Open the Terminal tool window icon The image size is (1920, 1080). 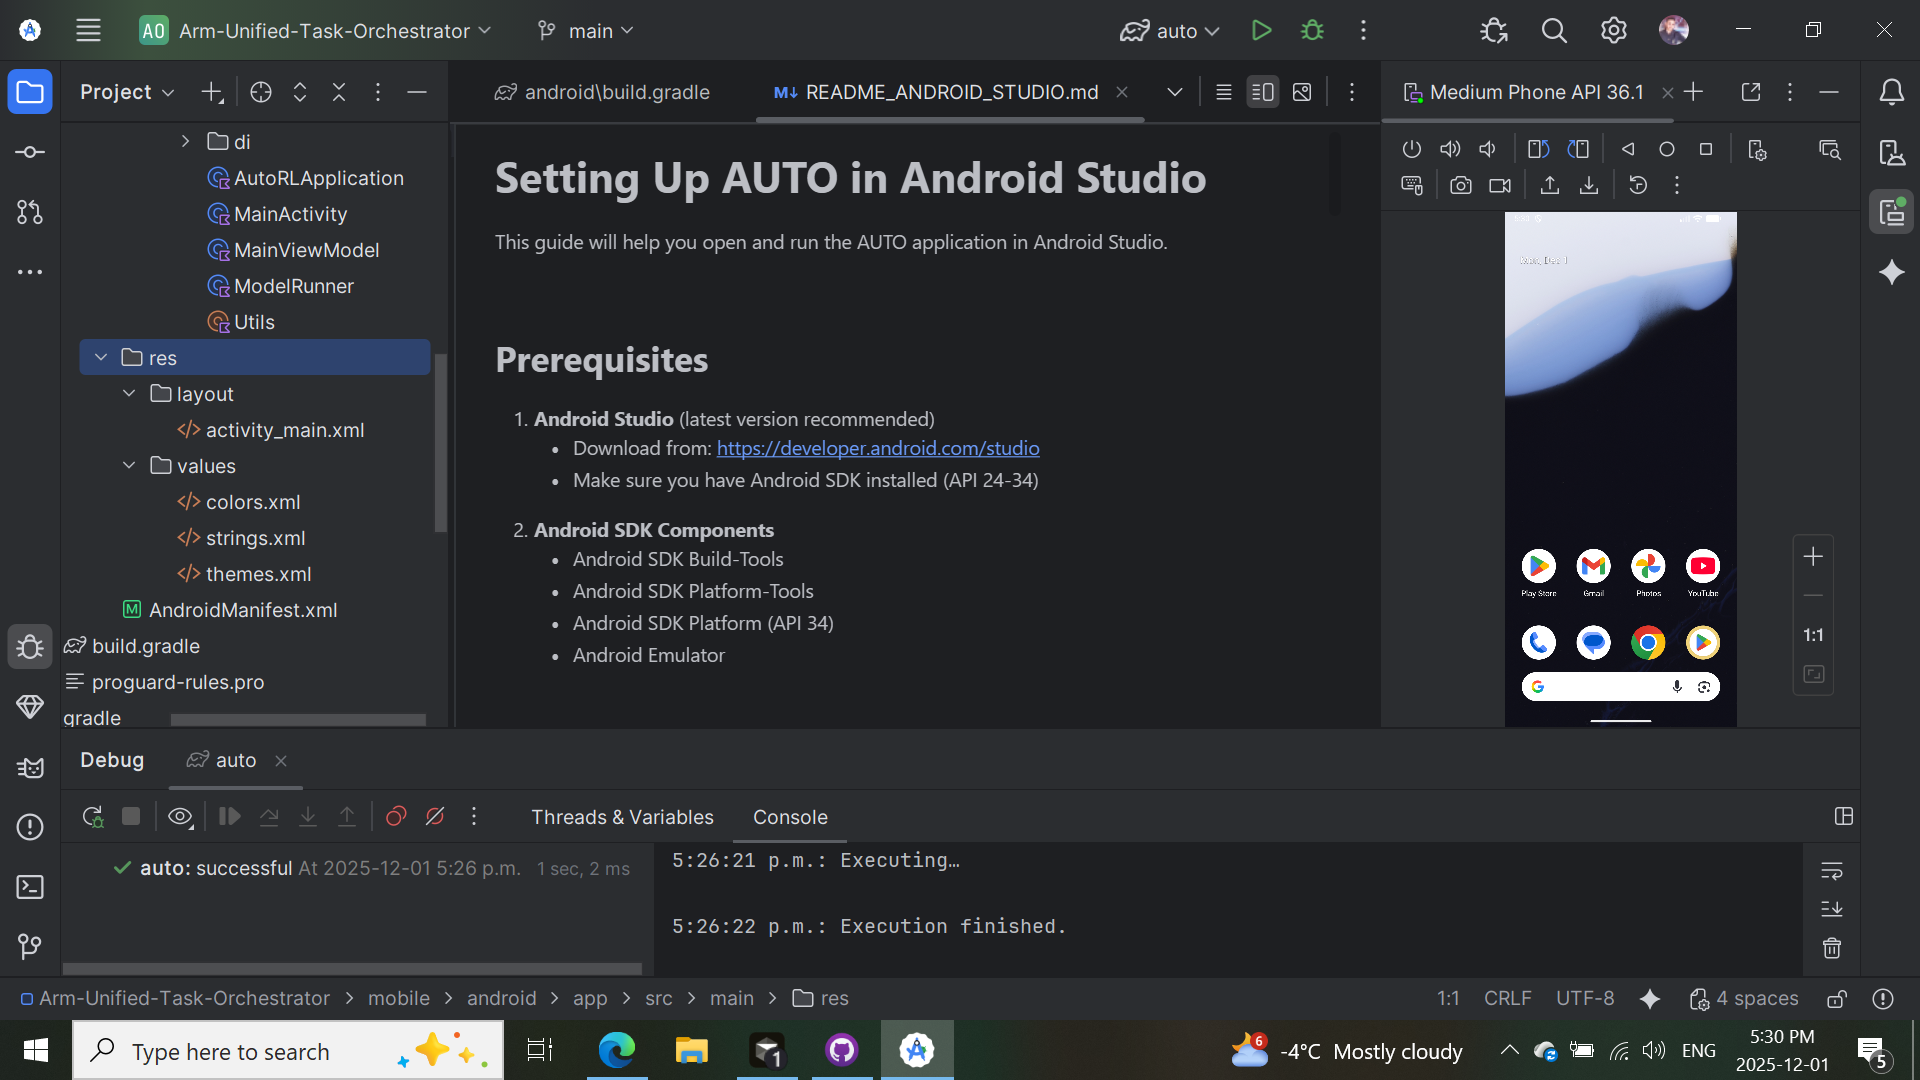[x=30, y=887]
